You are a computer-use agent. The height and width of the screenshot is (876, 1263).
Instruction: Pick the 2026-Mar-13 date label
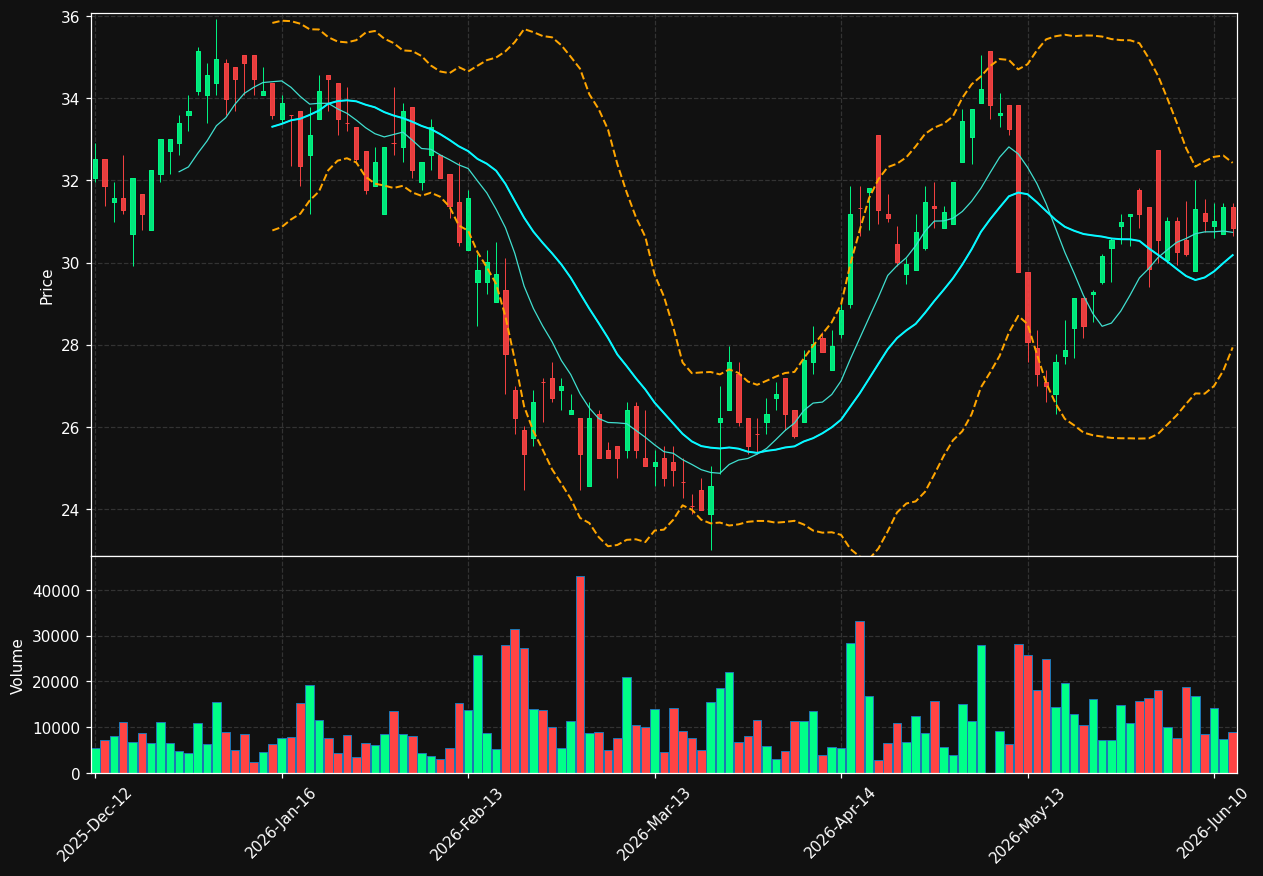point(654,823)
